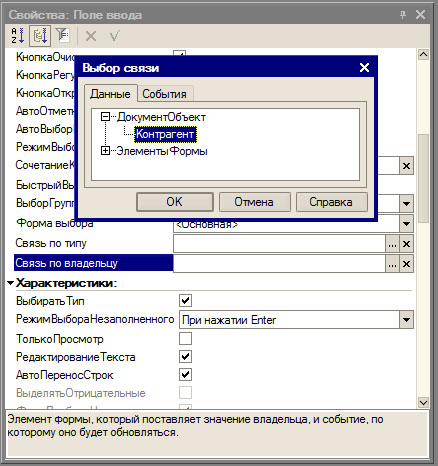This screenshot has width=438, height=466.
Task: Select the ДокументОбъект tree item
Action: click(x=161, y=117)
